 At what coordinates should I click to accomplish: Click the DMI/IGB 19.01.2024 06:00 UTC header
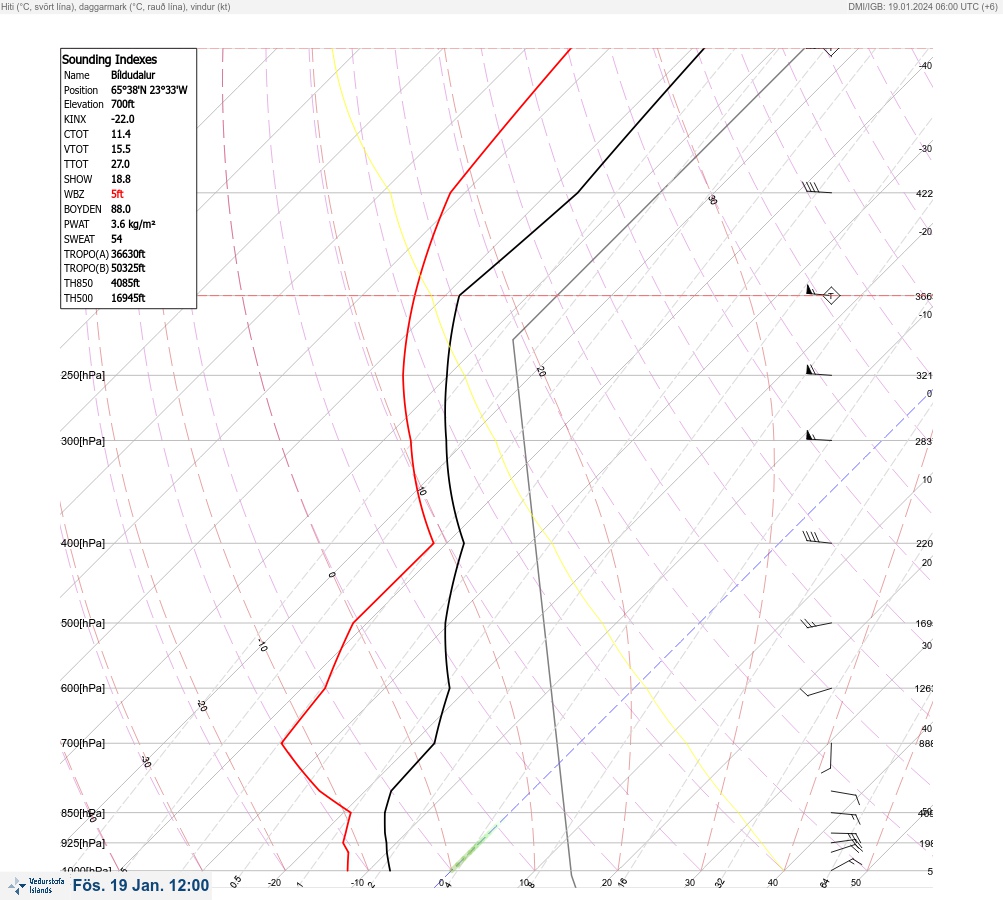[922, 6]
